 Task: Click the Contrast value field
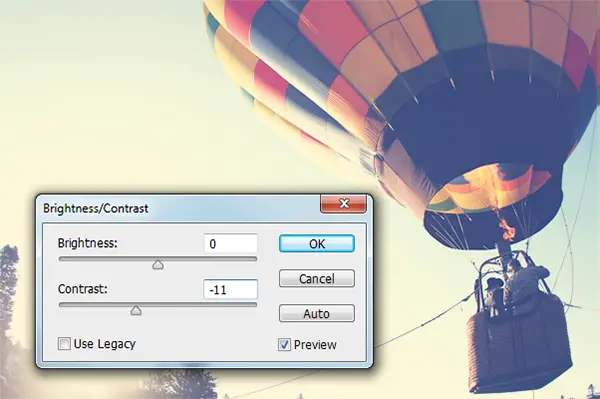coord(231,290)
